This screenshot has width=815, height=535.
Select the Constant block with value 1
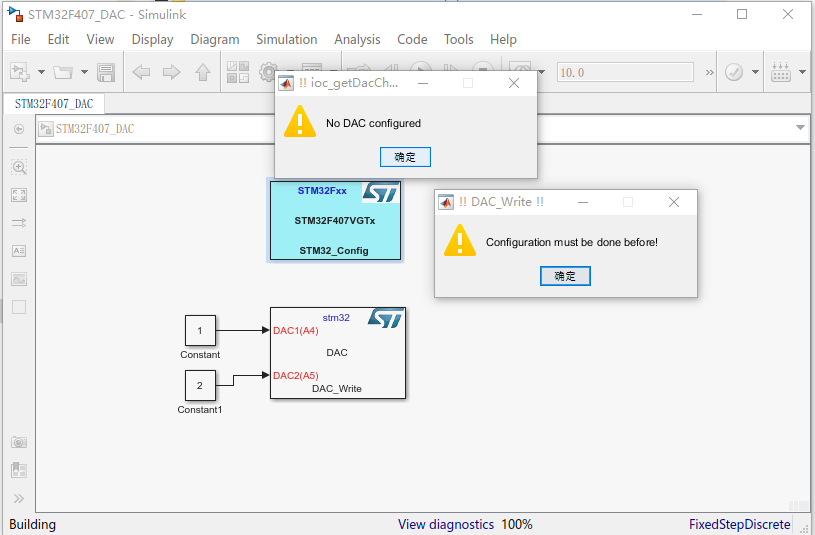[x=200, y=330]
